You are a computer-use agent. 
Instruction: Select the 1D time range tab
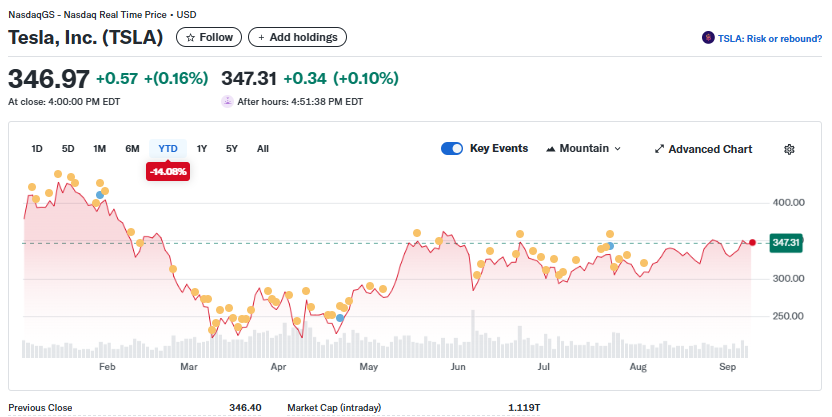[x=37, y=149]
